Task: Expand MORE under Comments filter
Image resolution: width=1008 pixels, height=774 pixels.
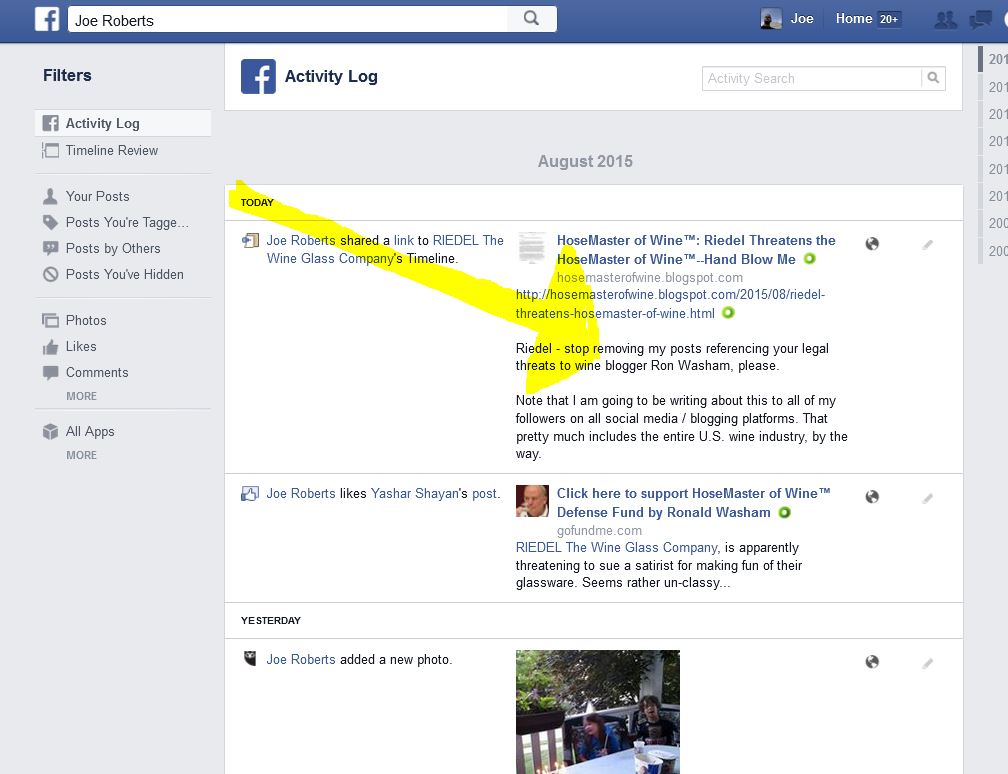Action: (x=82, y=396)
